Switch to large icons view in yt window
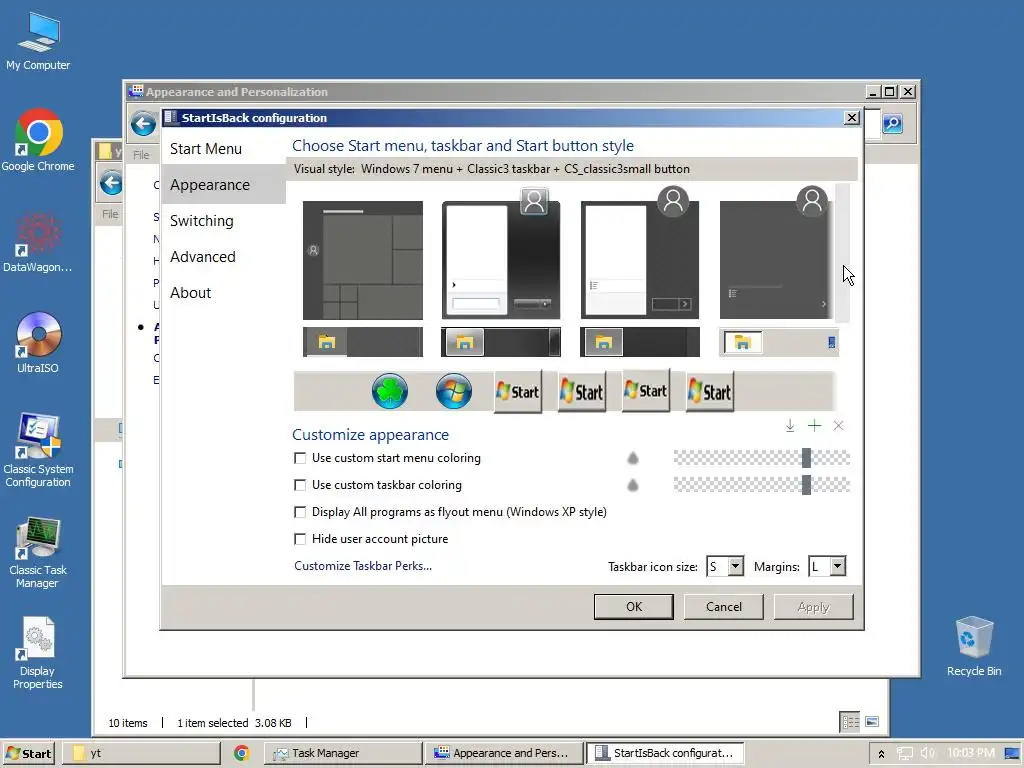Image resolution: width=1024 pixels, height=768 pixels. pyautogui.click(x=872, y=722)
